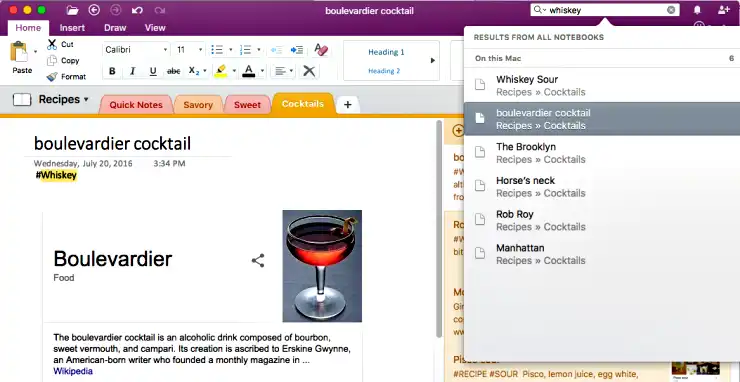
Task: Increase the indent level
Action: [297, 50]
